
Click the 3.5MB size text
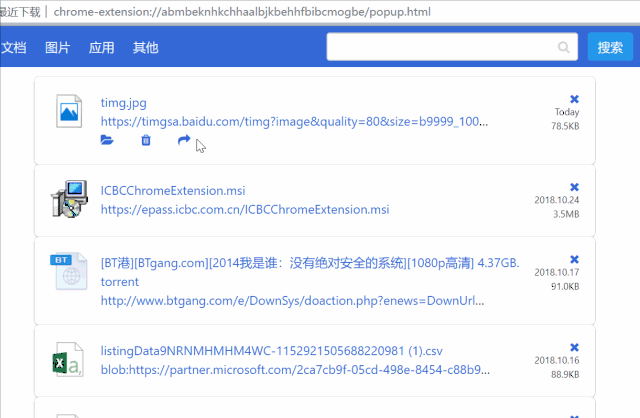click(x=566, y=214)
